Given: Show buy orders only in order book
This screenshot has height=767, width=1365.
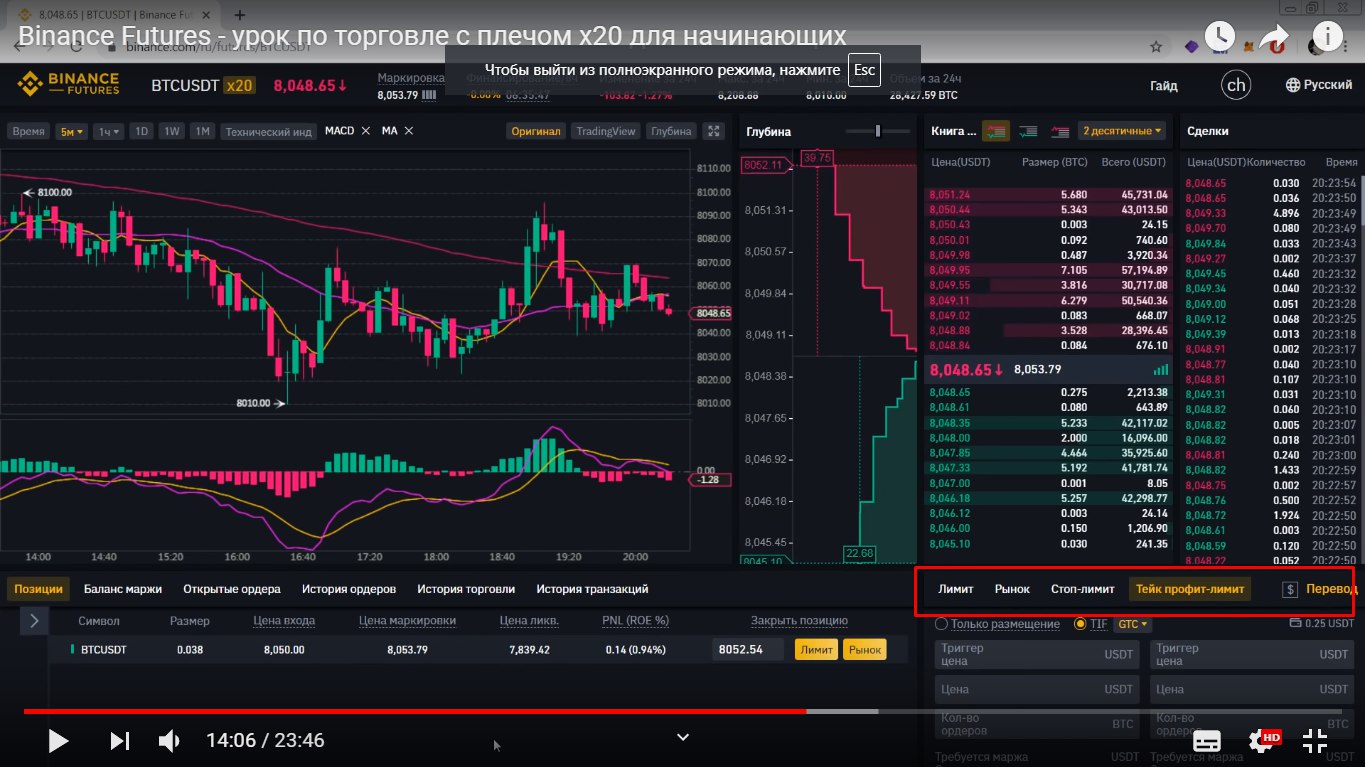Looking at the screenshot, I should (x=1027, y=131).
